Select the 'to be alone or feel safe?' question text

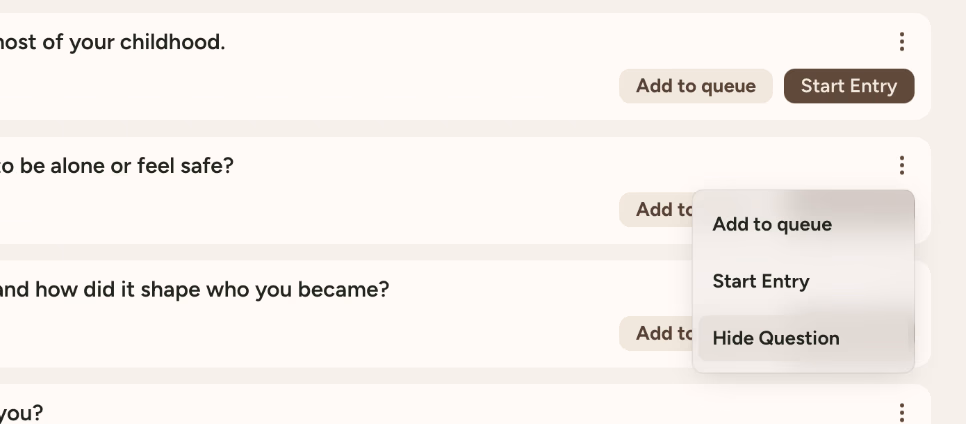[x=115, y=166]
